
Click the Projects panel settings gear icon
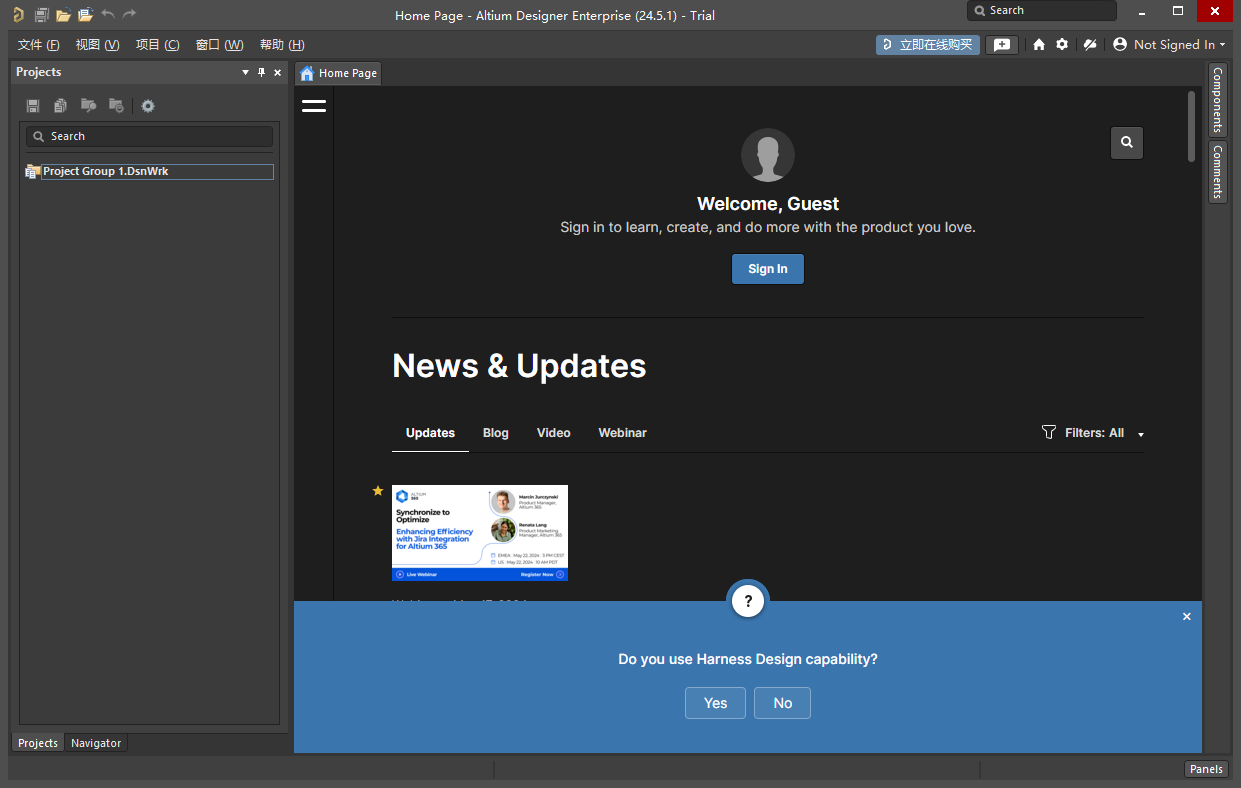148,106
